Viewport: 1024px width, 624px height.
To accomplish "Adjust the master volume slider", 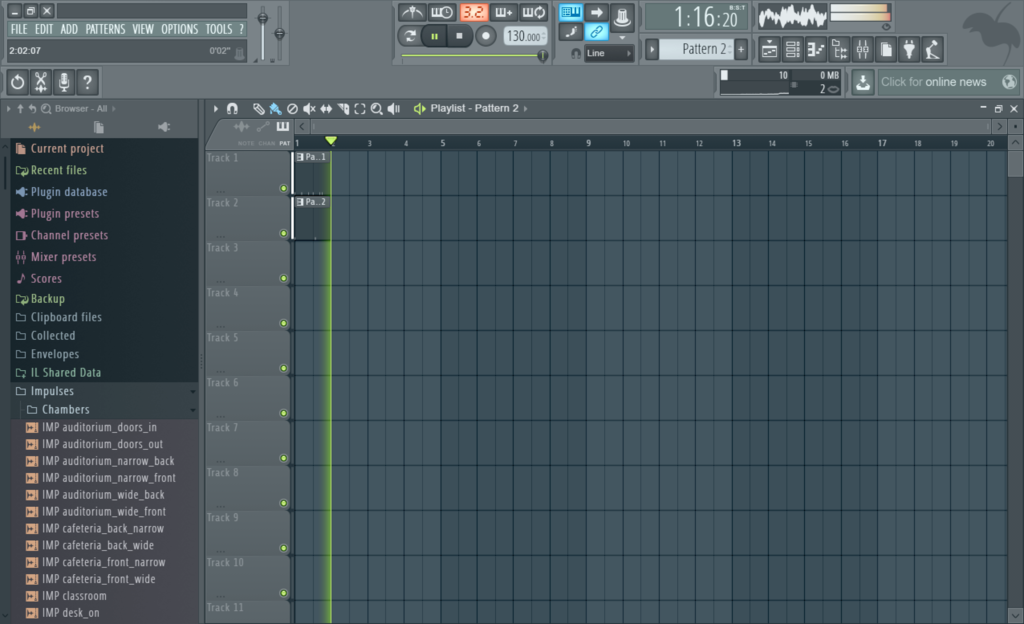I will [x=263, y=34].
